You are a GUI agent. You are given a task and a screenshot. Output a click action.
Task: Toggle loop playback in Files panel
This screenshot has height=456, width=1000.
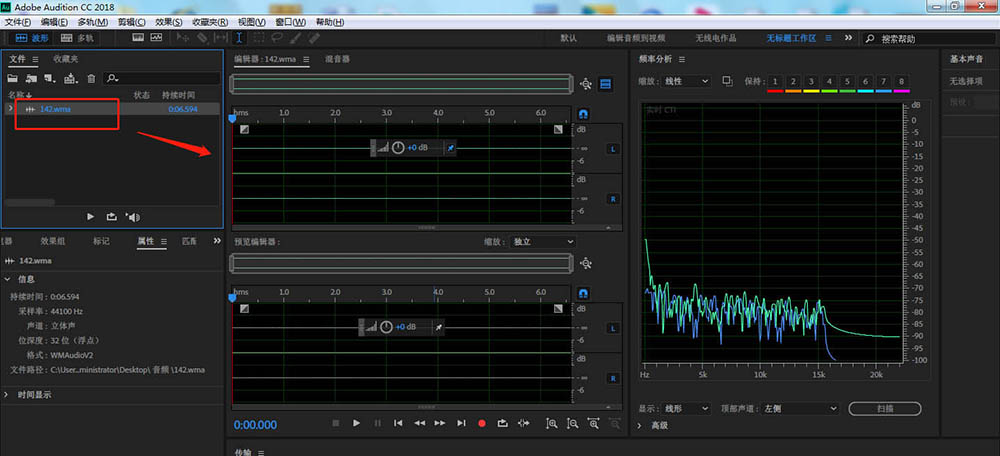112,217
